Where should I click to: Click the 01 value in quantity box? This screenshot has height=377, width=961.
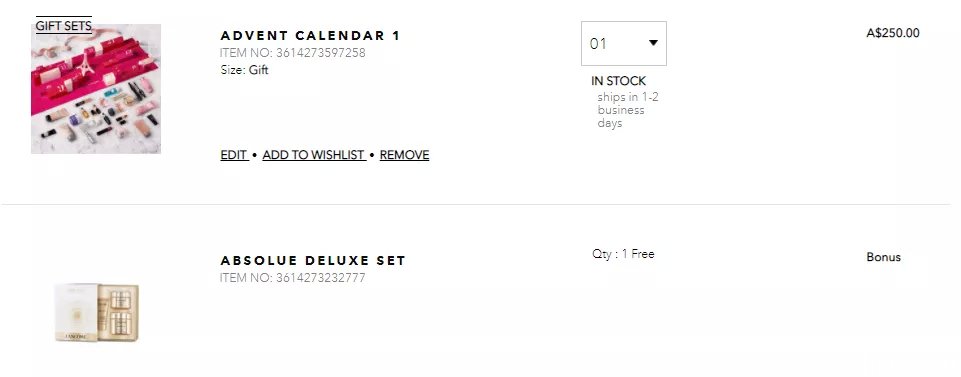pyautogui.click(x=598, y=44)
